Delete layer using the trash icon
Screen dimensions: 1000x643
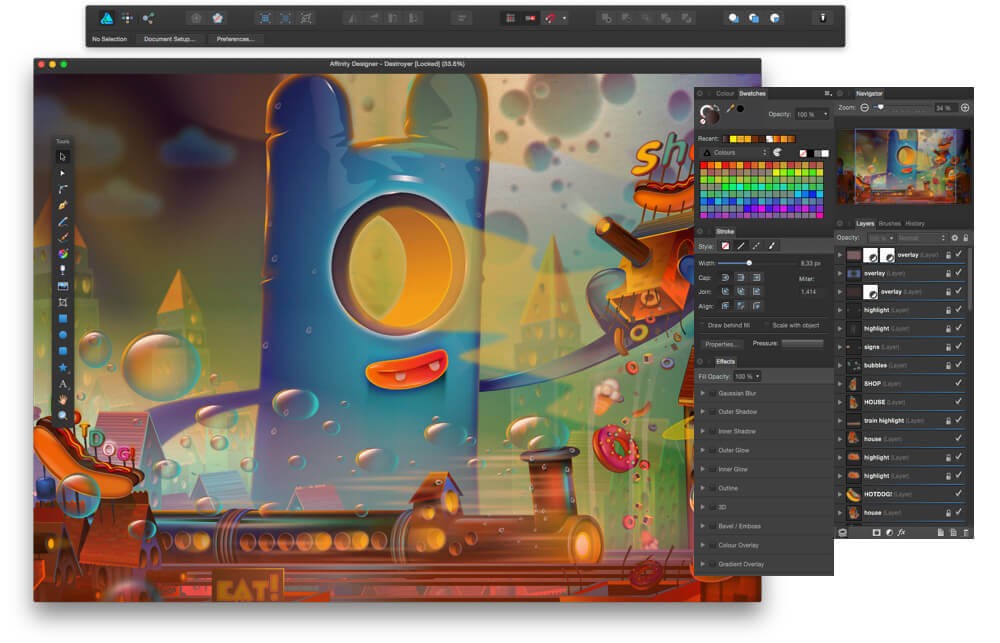[x=966, y=532]
